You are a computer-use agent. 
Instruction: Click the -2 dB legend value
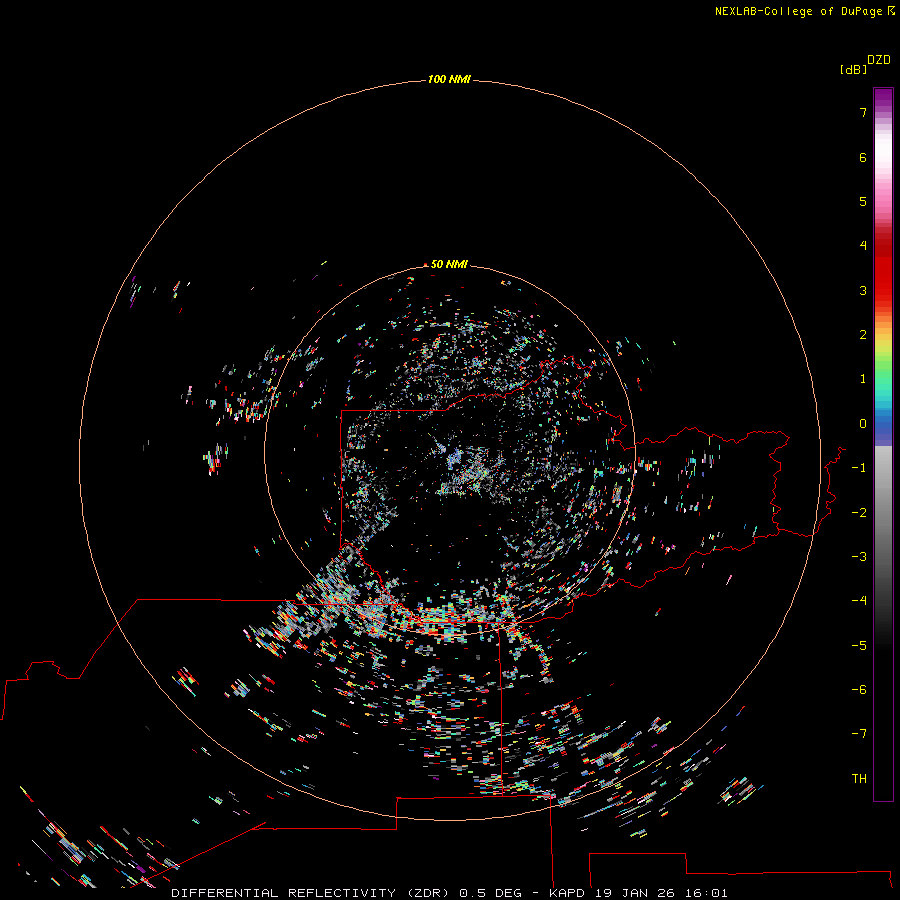[x=859, y=513]
